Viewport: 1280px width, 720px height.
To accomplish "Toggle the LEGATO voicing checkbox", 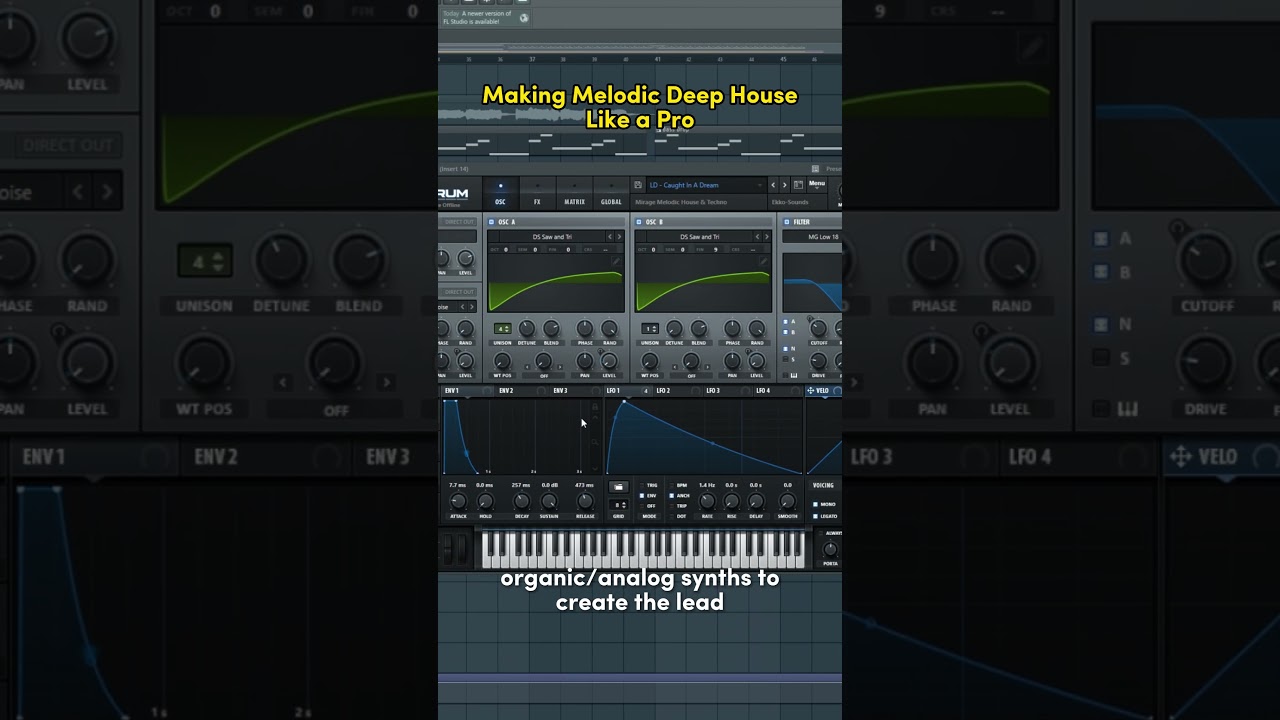I will coord(815,516).
